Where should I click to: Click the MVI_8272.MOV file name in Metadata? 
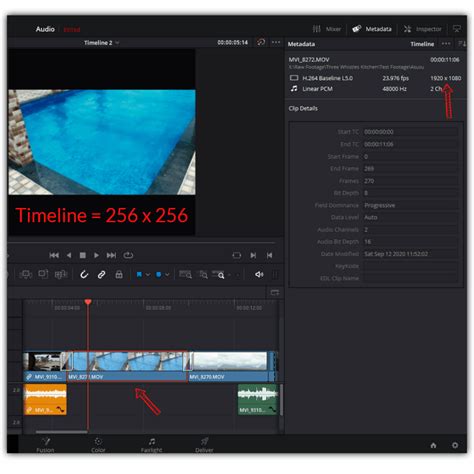pyautogui.click(x=309, y=60)
